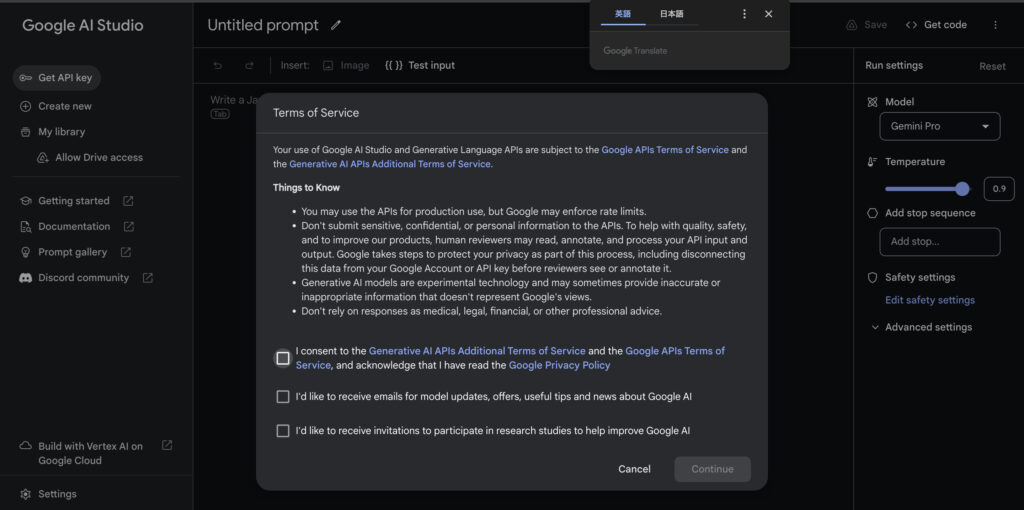Click Cancel in Terms of Service dialog

point(634,469)
